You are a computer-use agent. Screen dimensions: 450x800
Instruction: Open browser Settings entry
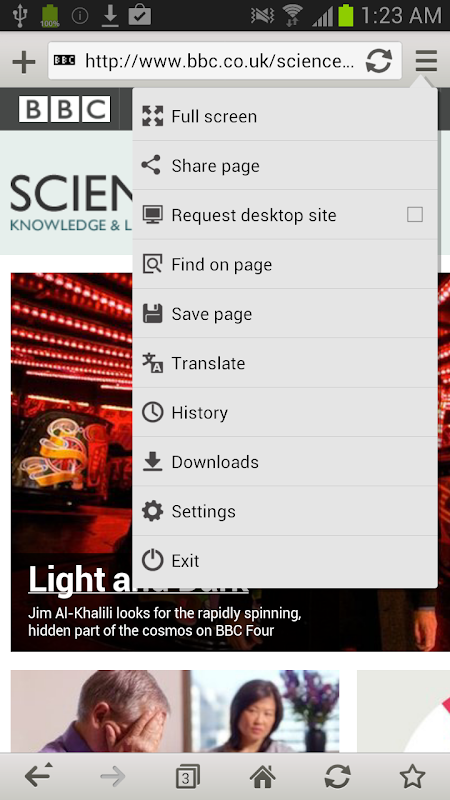pyautogui.click(x=285, y=511)
